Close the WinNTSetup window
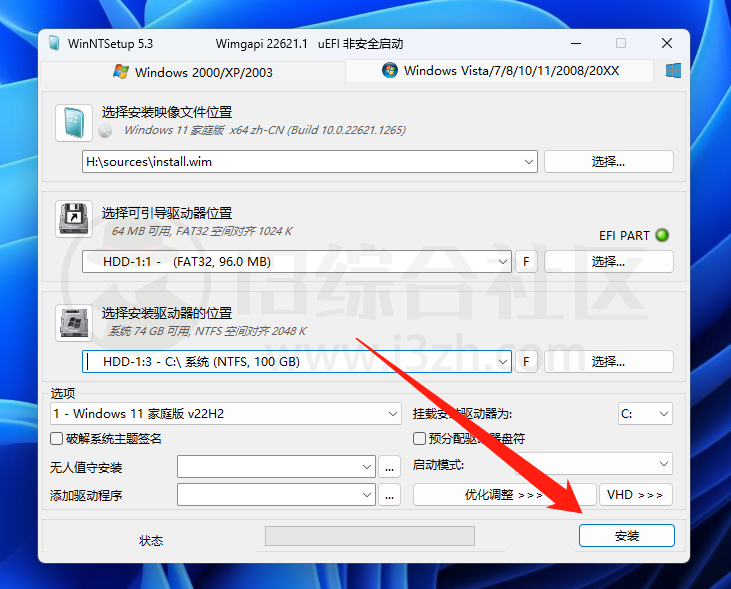Viewport: 731px width, 589px height. (x=667, y=43)
